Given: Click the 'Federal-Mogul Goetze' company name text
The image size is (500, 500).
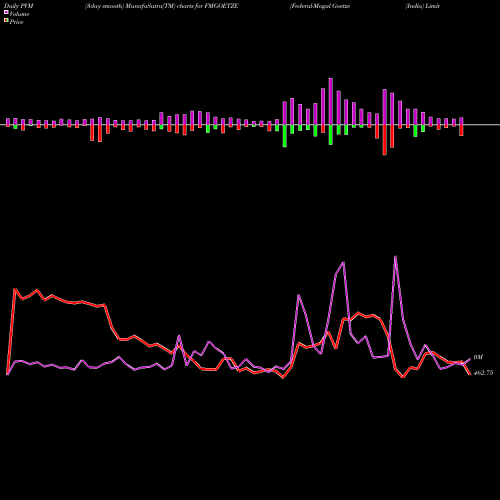Looking at the screenshot, I should click(x=320, y=6).
